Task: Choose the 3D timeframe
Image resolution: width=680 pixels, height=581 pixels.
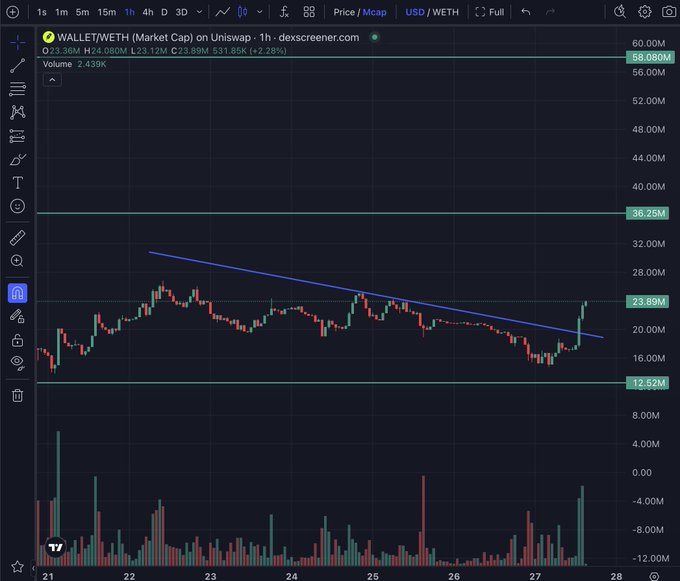Action: tap(181, 12)
